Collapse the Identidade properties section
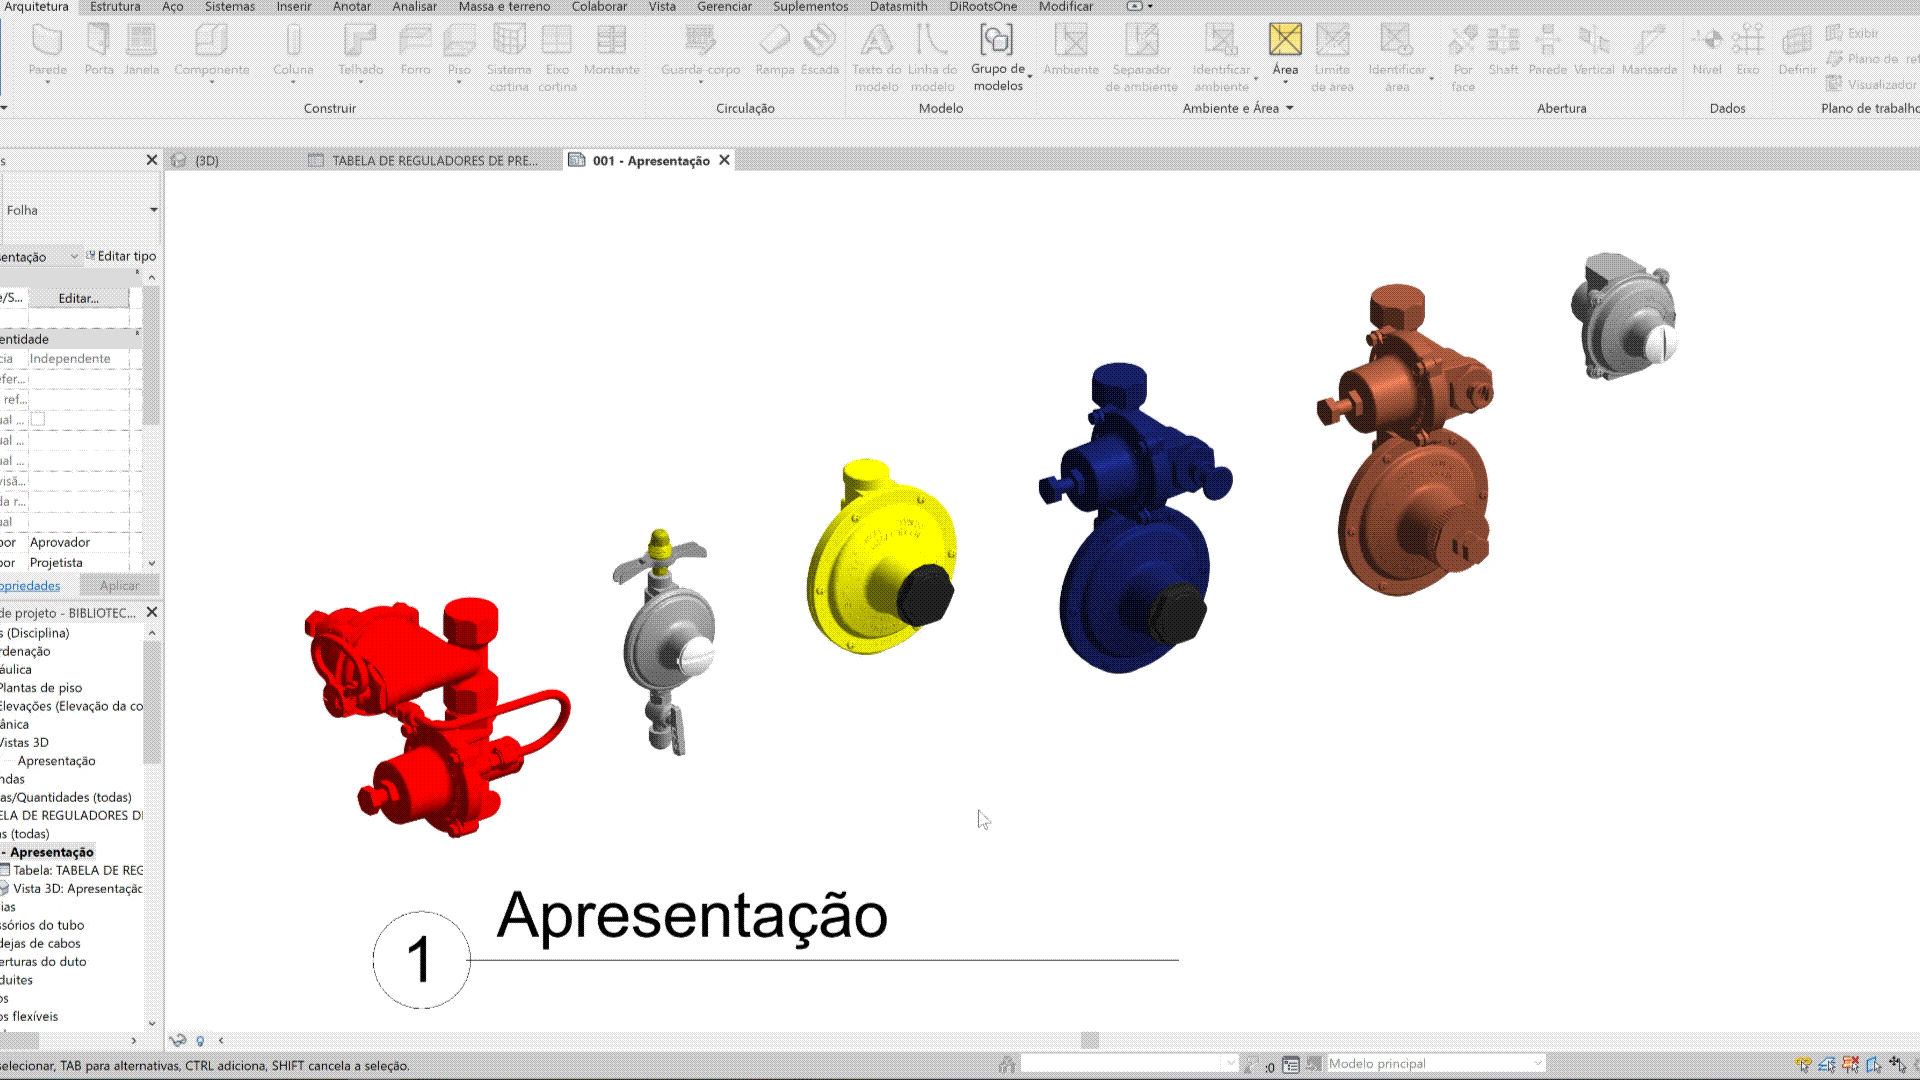The image size is (1920, 1080). coord(137,335)
